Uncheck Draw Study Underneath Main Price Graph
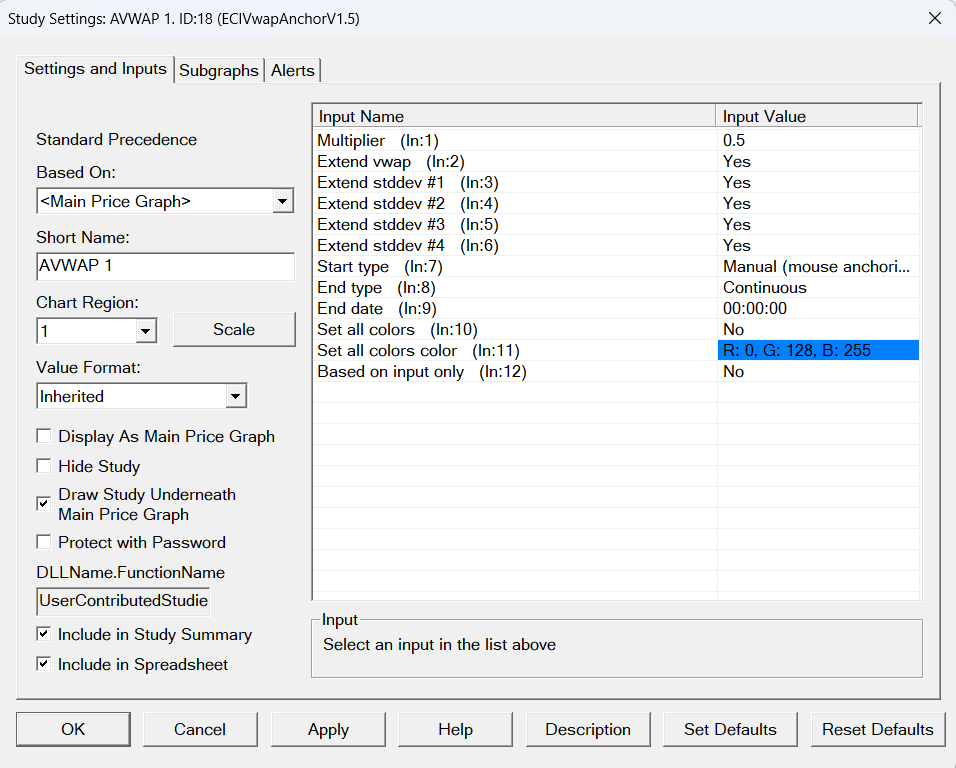This screenshot has width=956, height=768. 44,503
